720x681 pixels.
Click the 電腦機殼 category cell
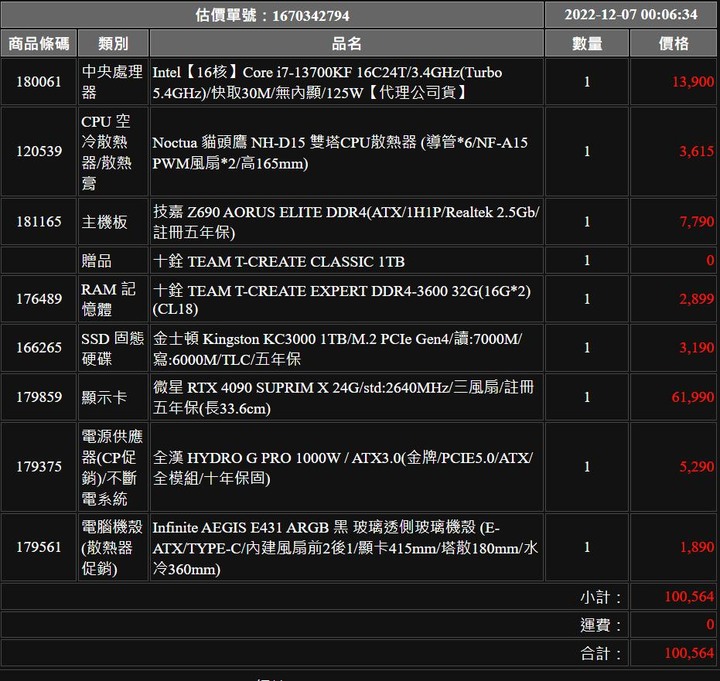tap(112, 547)
